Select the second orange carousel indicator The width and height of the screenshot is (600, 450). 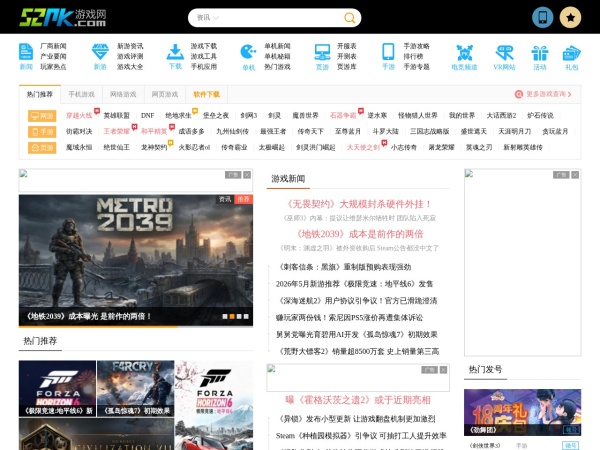232,316
